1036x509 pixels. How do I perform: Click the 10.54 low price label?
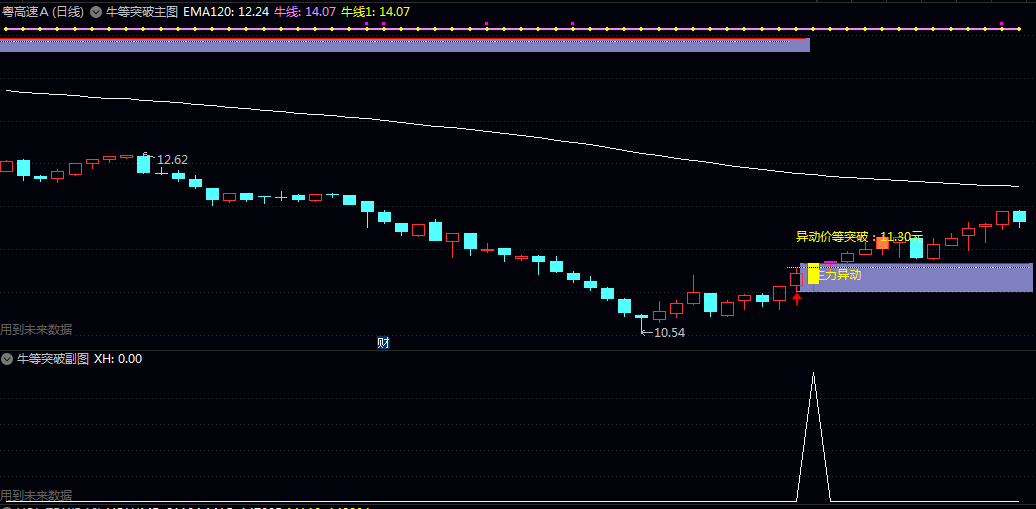(669, 333)
